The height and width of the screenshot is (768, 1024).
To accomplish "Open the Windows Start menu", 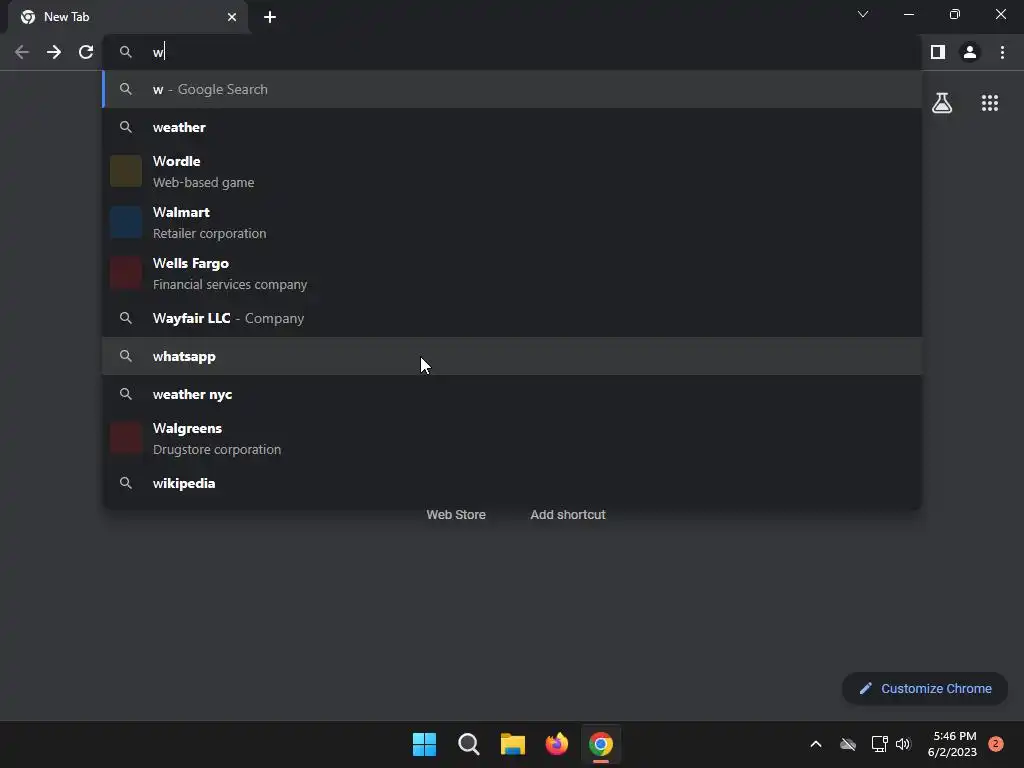I will (x=424, y=744).
